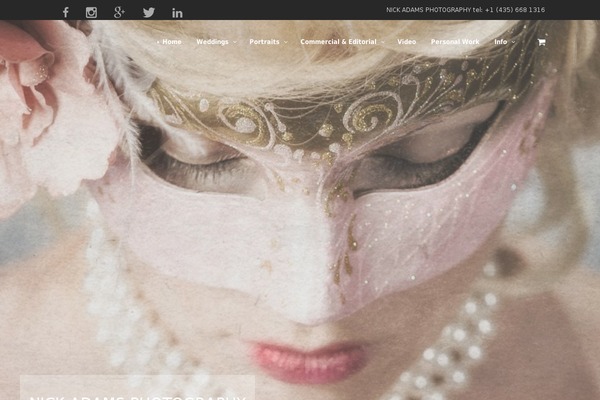Expand the Commercial & Editorial dropdown arrow
Screen dimensions: 600x400
(383, 42)
